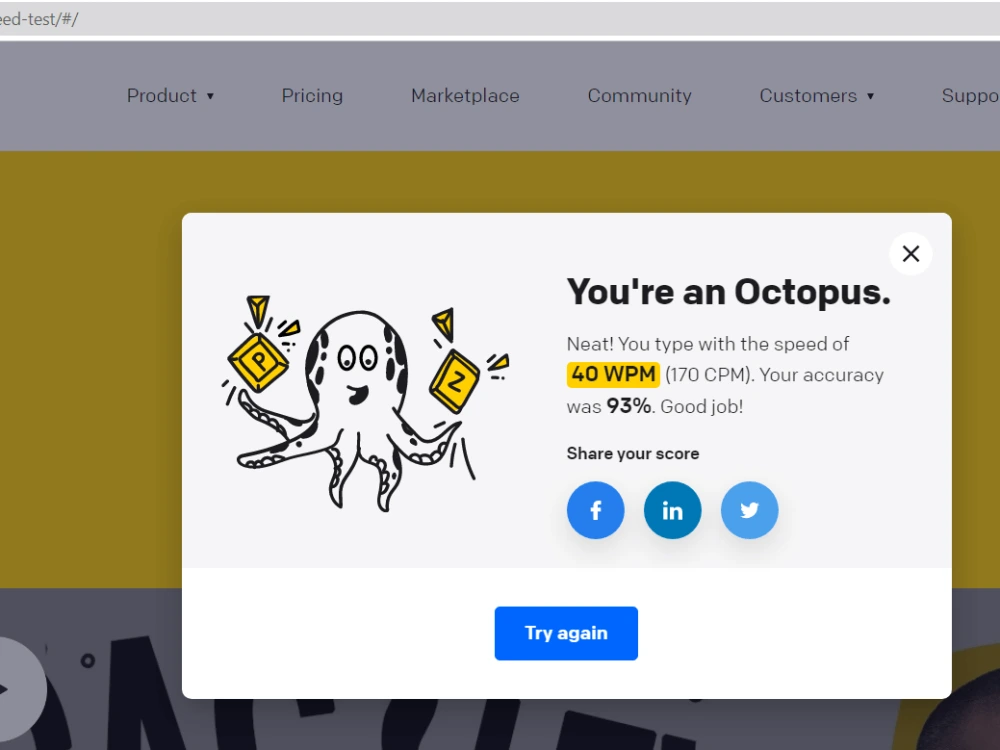Expand the Product dropdown menu

[170, 96]
